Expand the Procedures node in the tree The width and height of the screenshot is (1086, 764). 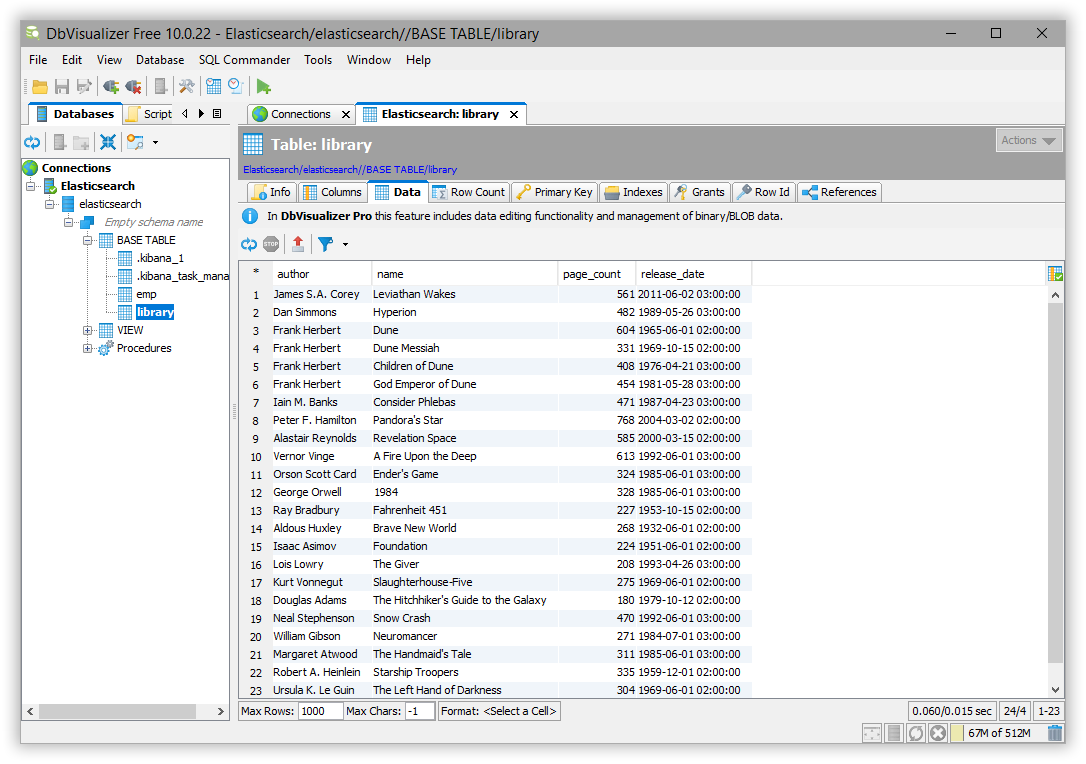click(x=87, y=347)
